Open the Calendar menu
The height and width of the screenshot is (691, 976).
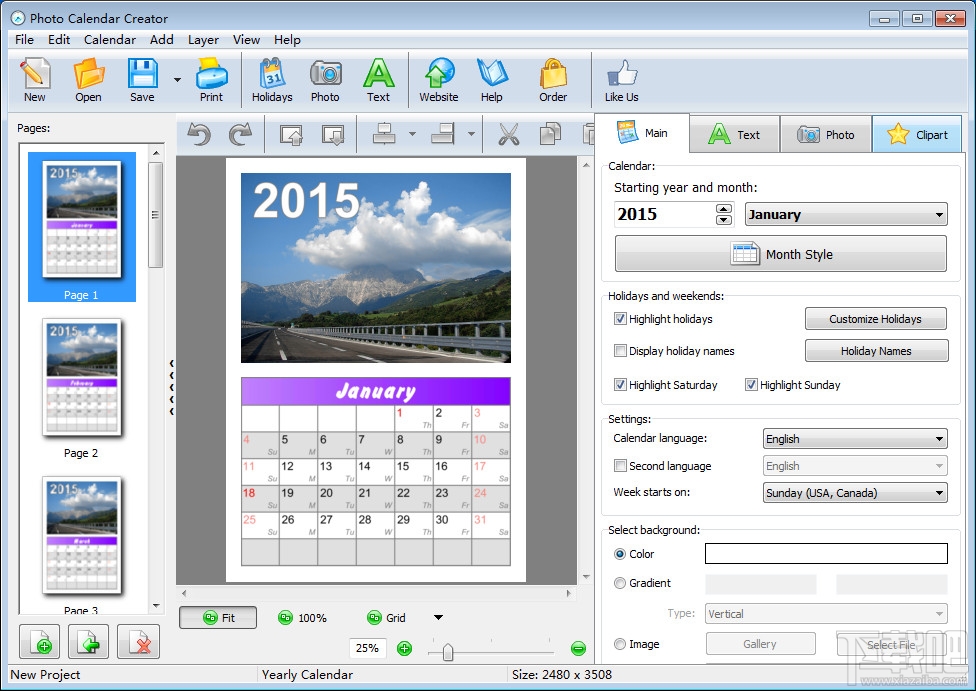click(109, 40)
